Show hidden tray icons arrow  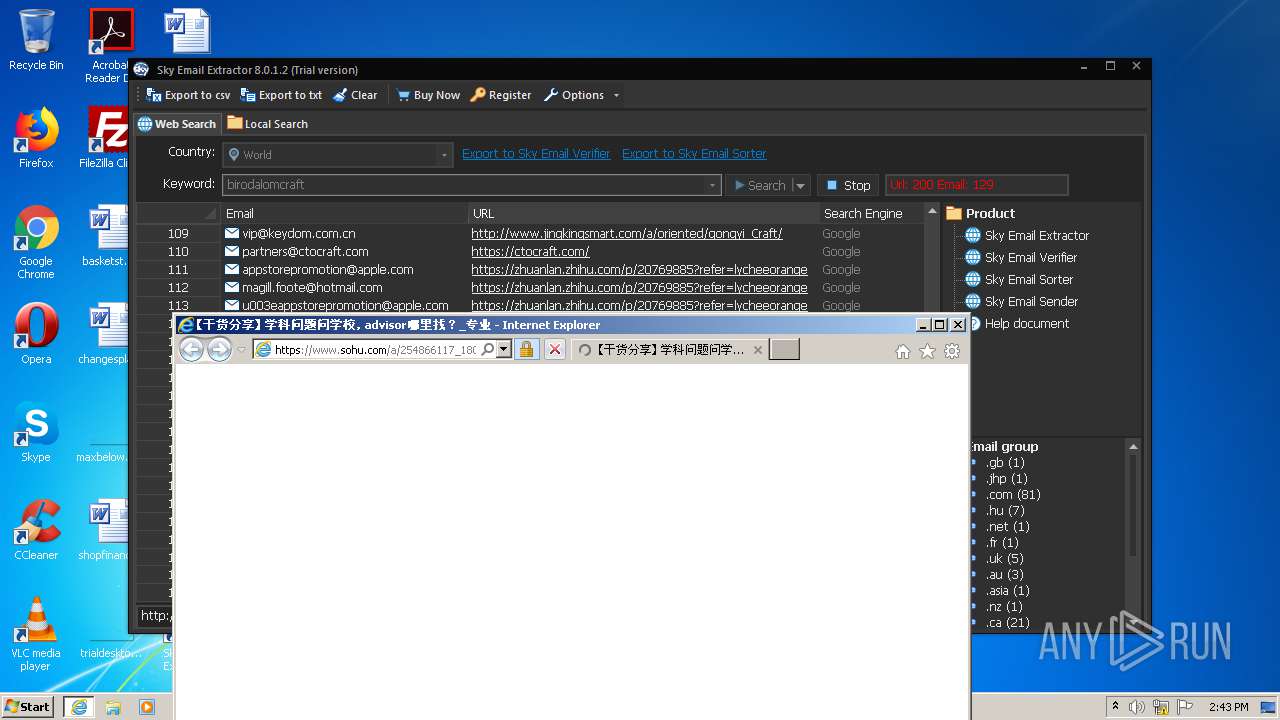point(1115,707)
